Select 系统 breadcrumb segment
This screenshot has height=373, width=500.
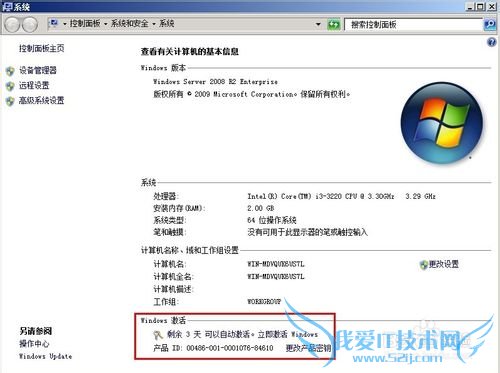point(167,23)
